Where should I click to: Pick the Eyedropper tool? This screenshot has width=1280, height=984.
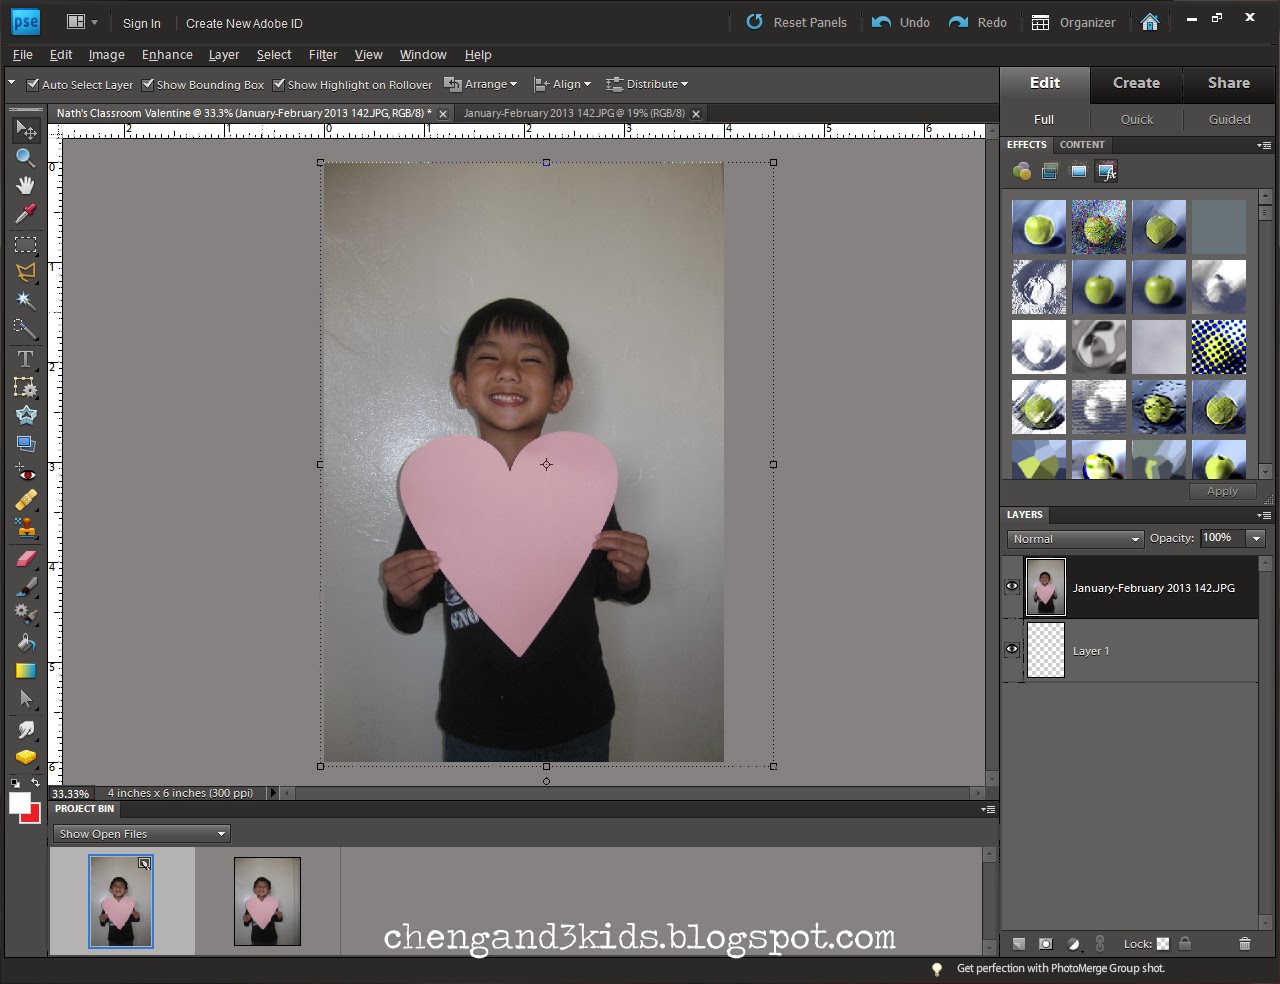25,213
